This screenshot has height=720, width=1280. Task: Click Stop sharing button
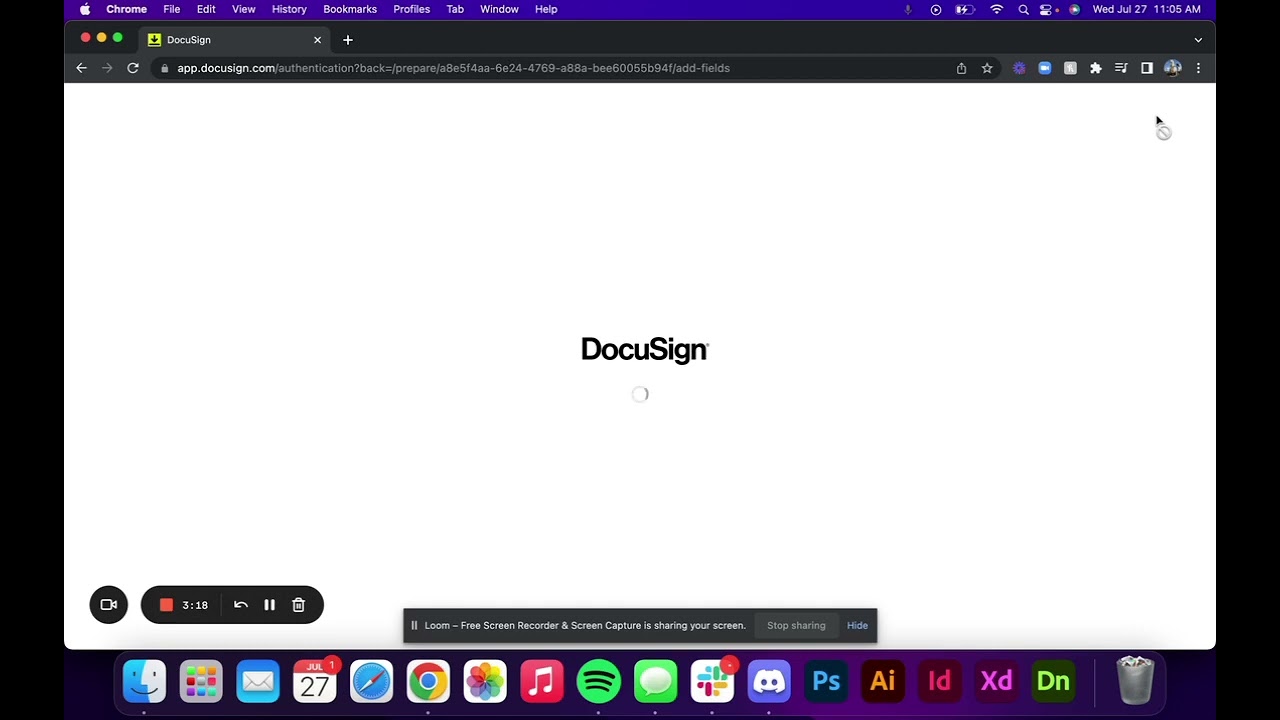[x=796, y=626]
